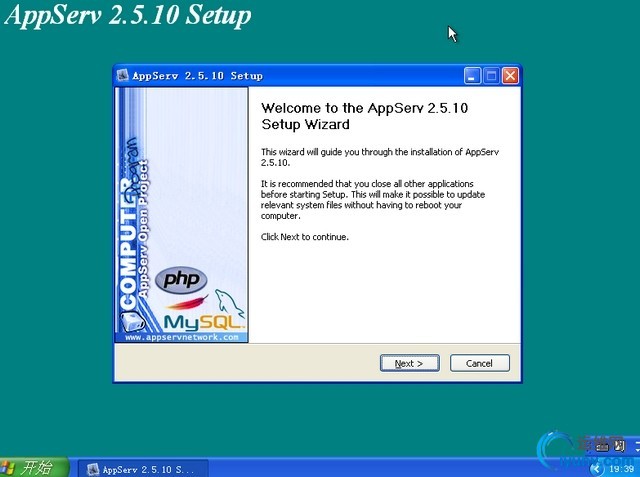
Task: Click 'Click Next to continue' text
Action: click(304, 237)
